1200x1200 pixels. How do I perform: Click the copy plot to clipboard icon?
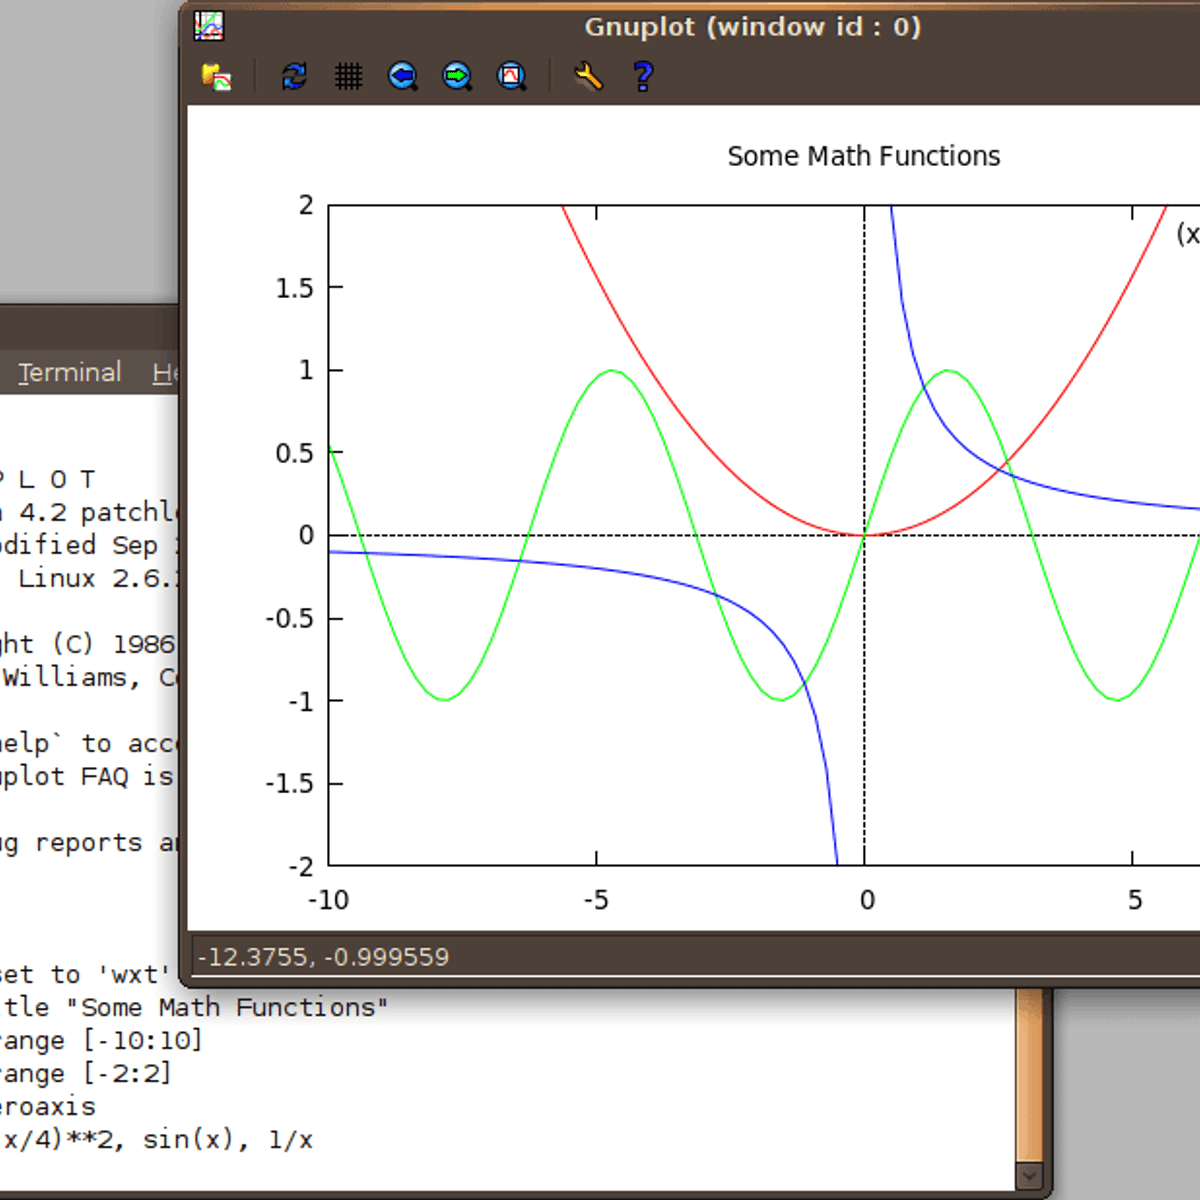click(x=216, y=77)
